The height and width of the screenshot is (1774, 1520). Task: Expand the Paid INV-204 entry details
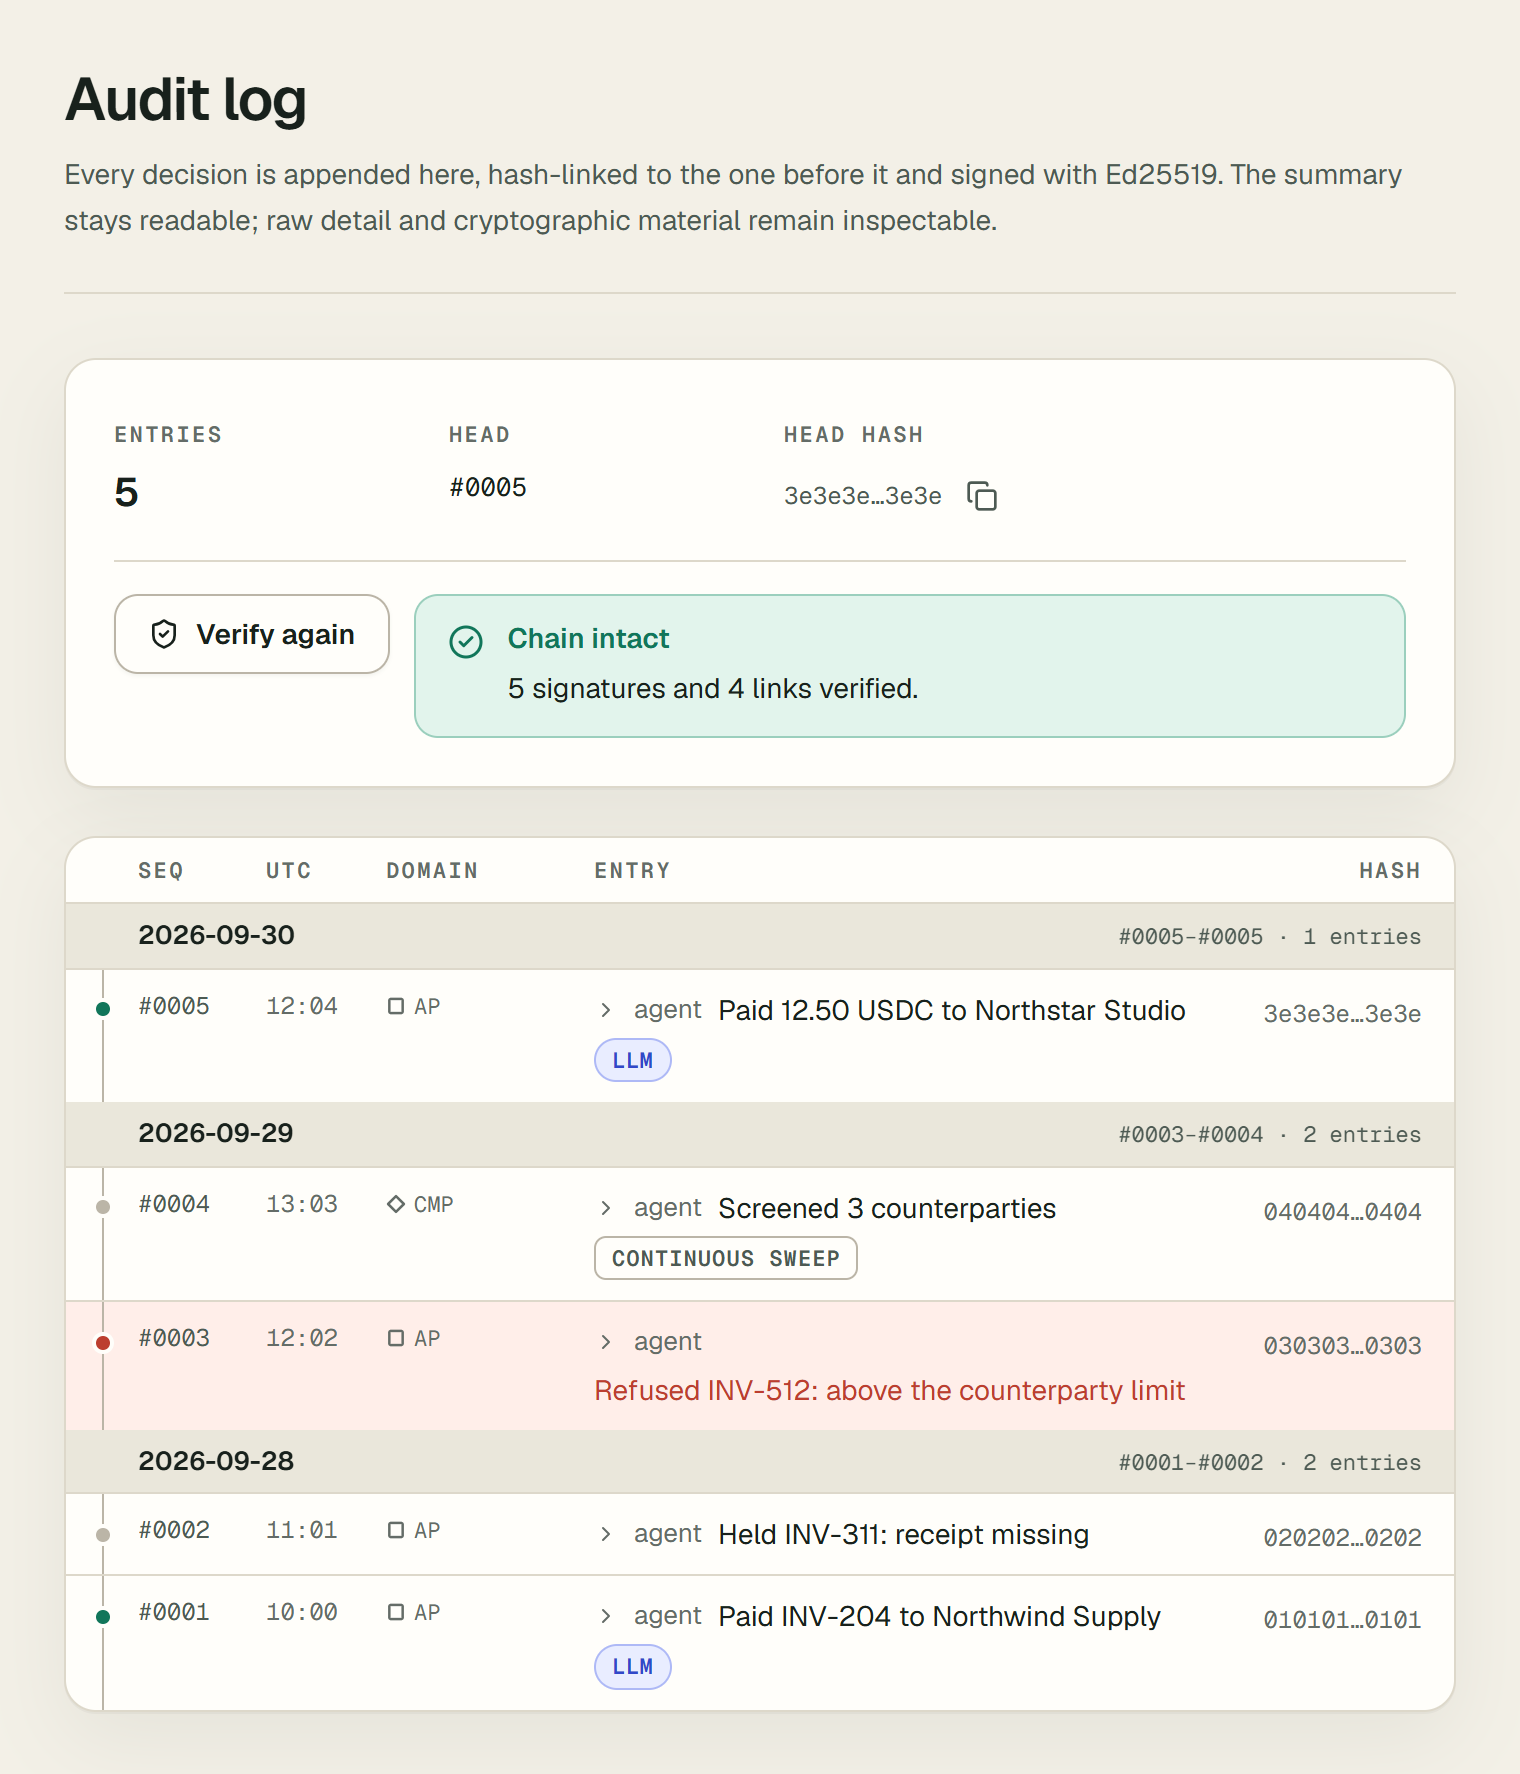tap(606, 1616)
